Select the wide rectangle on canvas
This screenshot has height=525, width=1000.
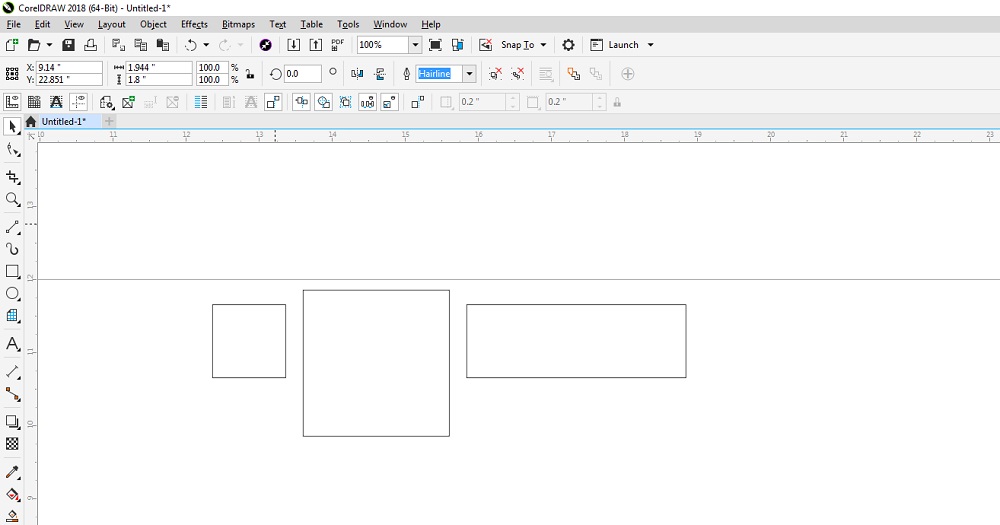click(576, 341)
